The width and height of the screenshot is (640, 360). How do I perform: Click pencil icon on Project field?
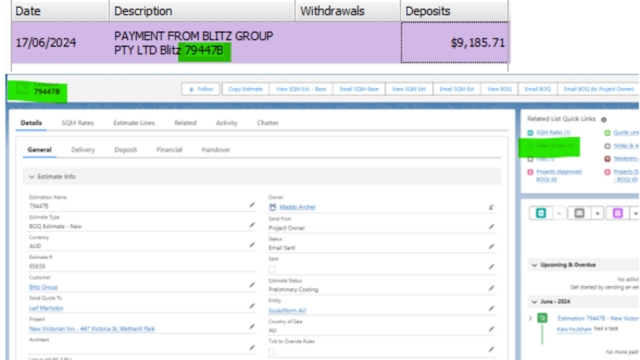click(x=252, y=327)
